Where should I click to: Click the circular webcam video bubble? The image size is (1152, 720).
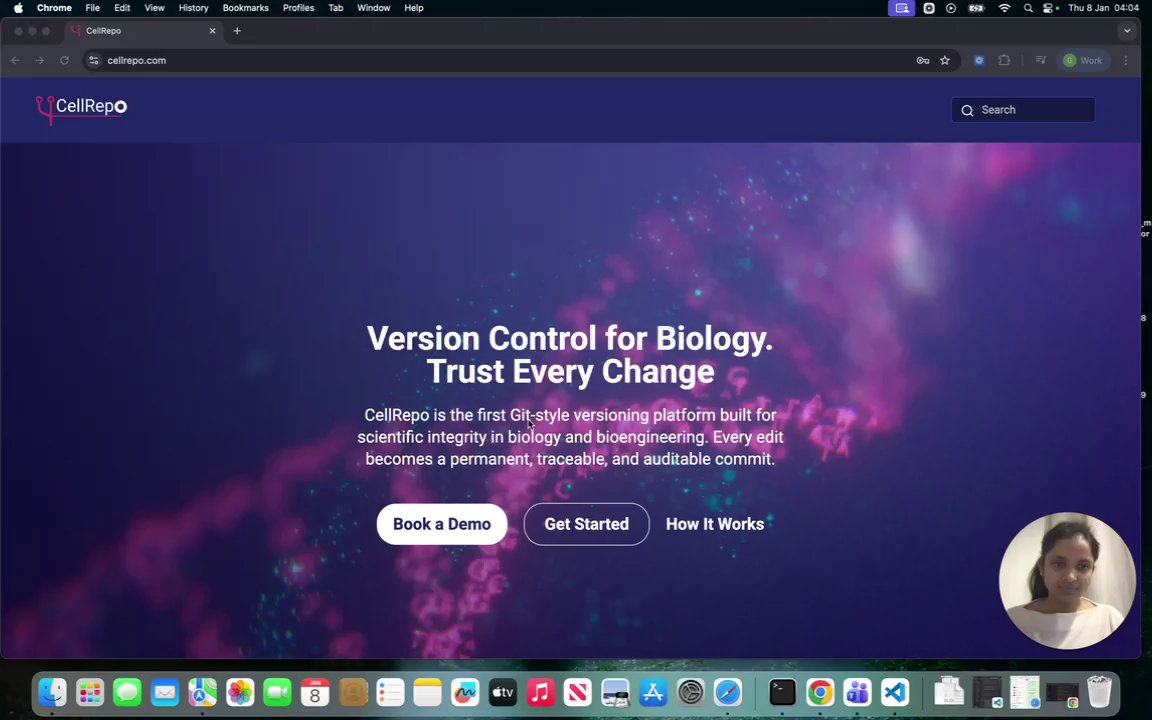(1067, 580)
